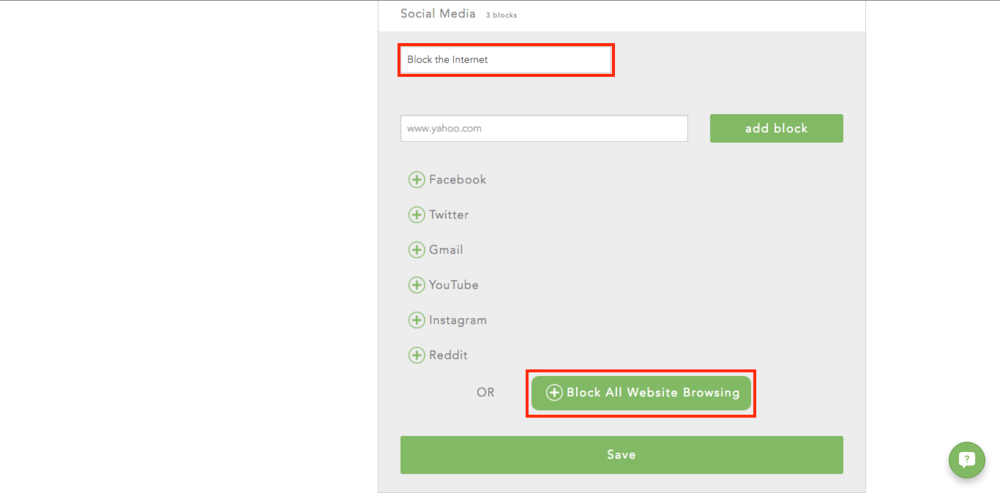Focus the Block the Internet name field
Viewport: 1000px width, 493px height.
coord(506,60)
